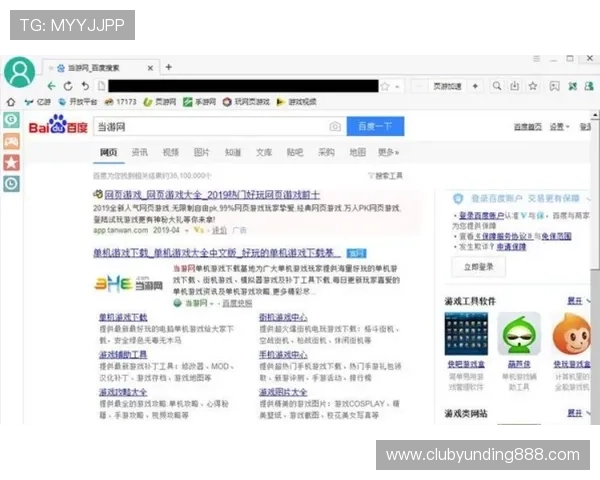Expand the 设置 dropdown
Screen dimensions: 600x480
tap(559, 127)
